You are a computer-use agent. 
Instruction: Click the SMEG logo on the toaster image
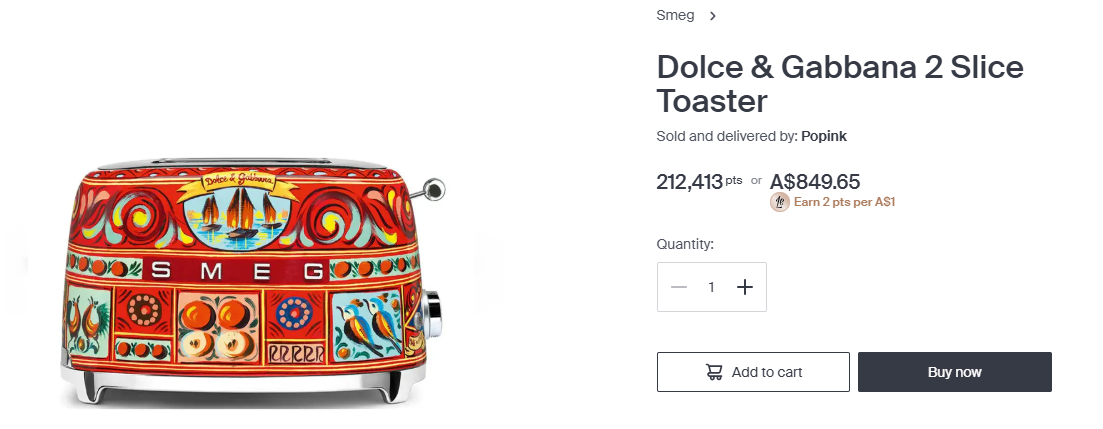coord(239,270)
